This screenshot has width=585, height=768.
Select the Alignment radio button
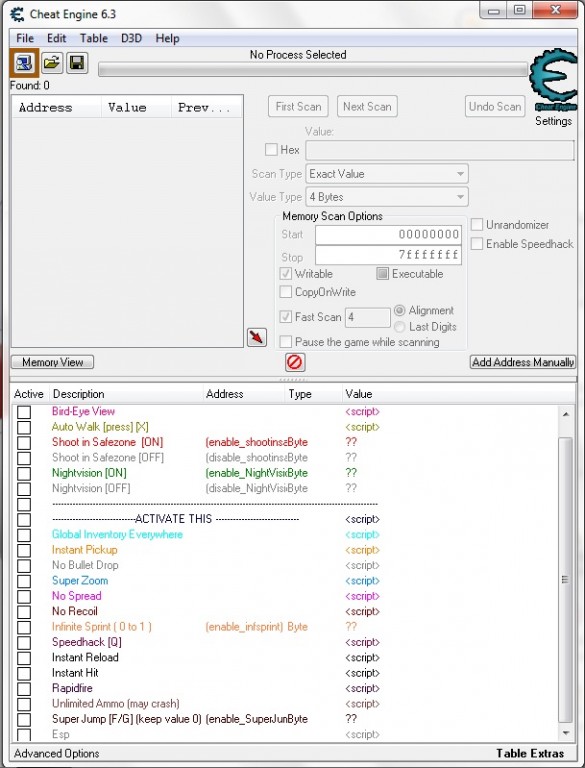[x=400, y=311]
